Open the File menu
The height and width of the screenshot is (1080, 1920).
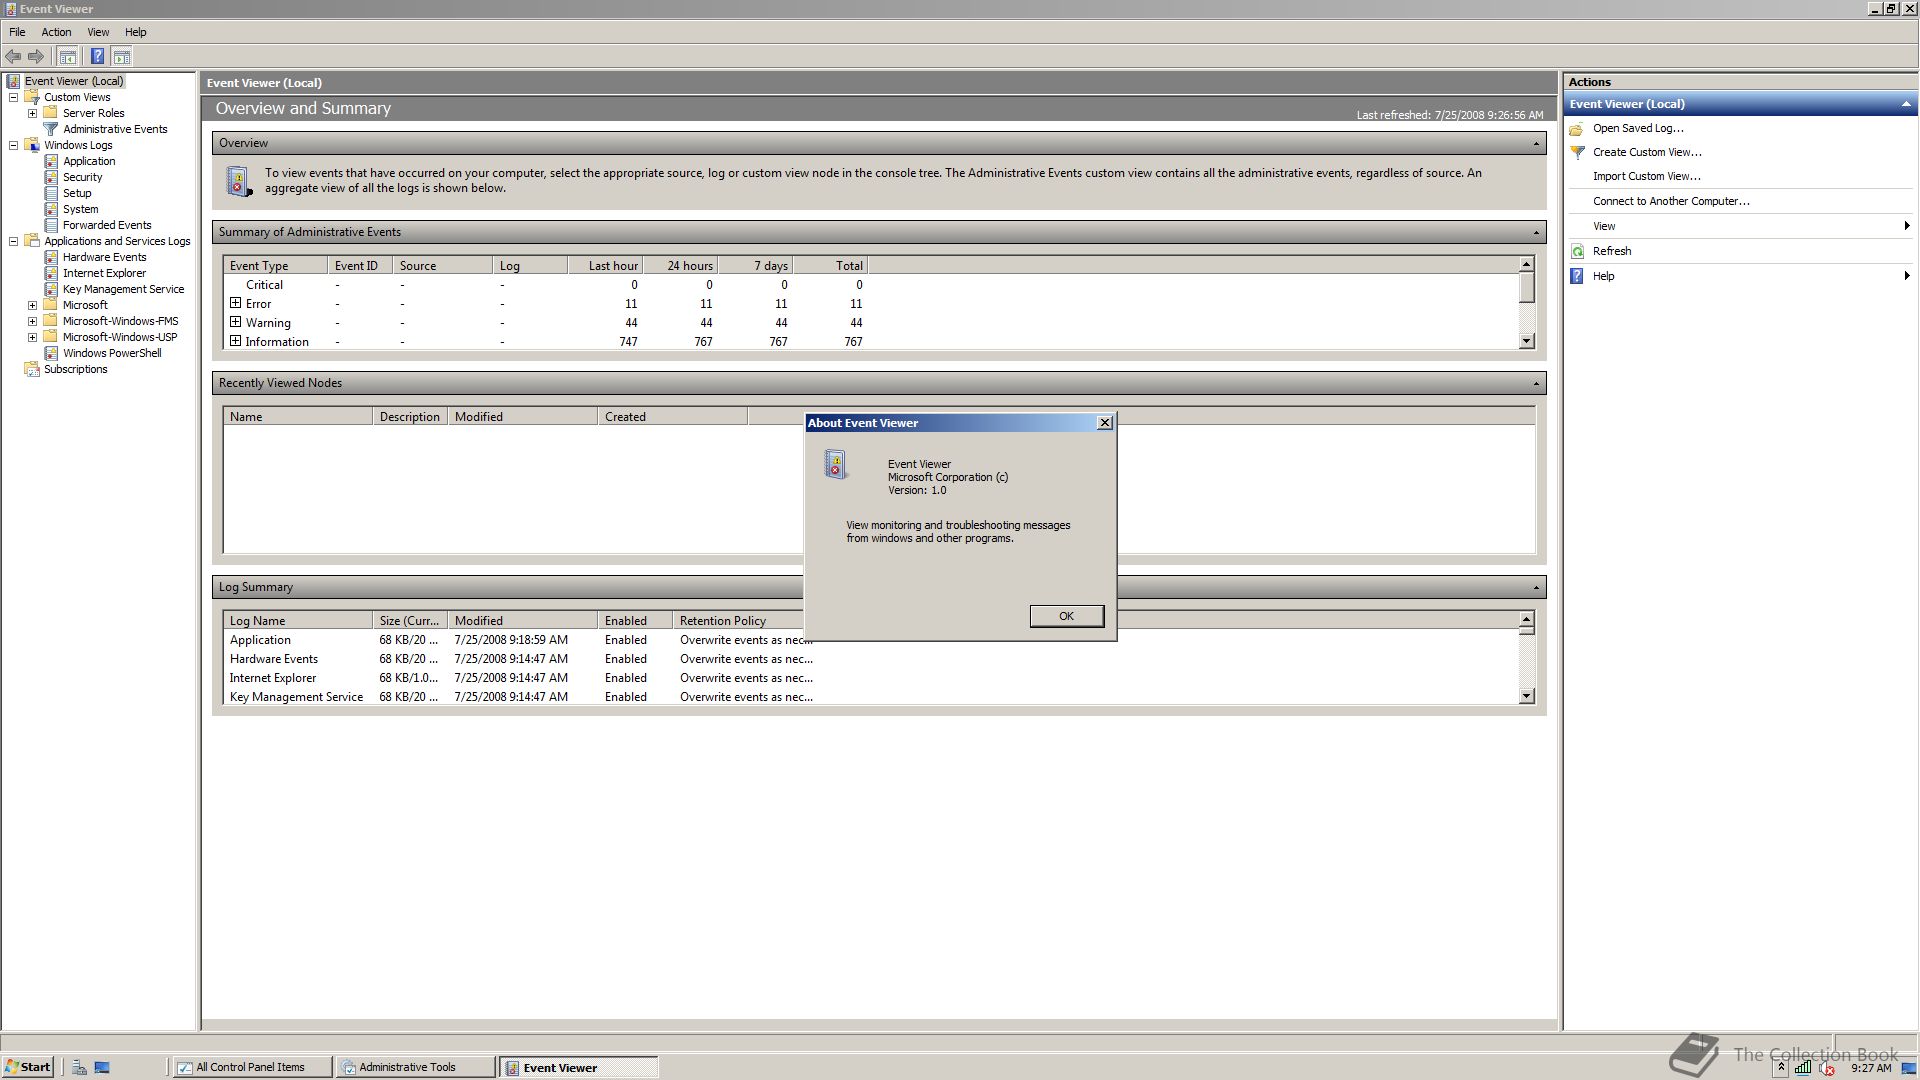[17, 32]
